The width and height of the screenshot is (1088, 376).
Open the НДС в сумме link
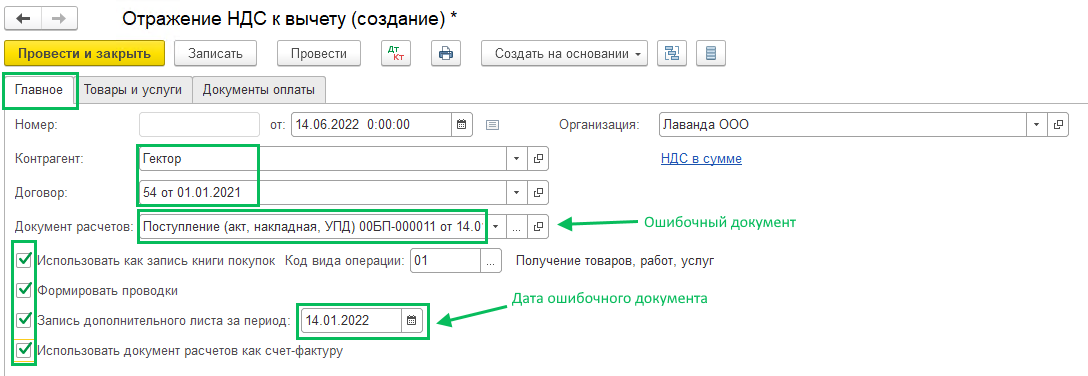point(701,159)
